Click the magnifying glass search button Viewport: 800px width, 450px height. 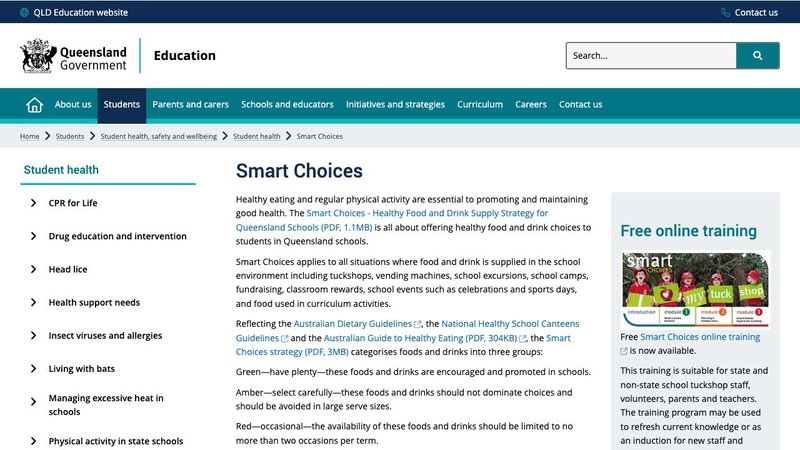[x=758, y=56]
